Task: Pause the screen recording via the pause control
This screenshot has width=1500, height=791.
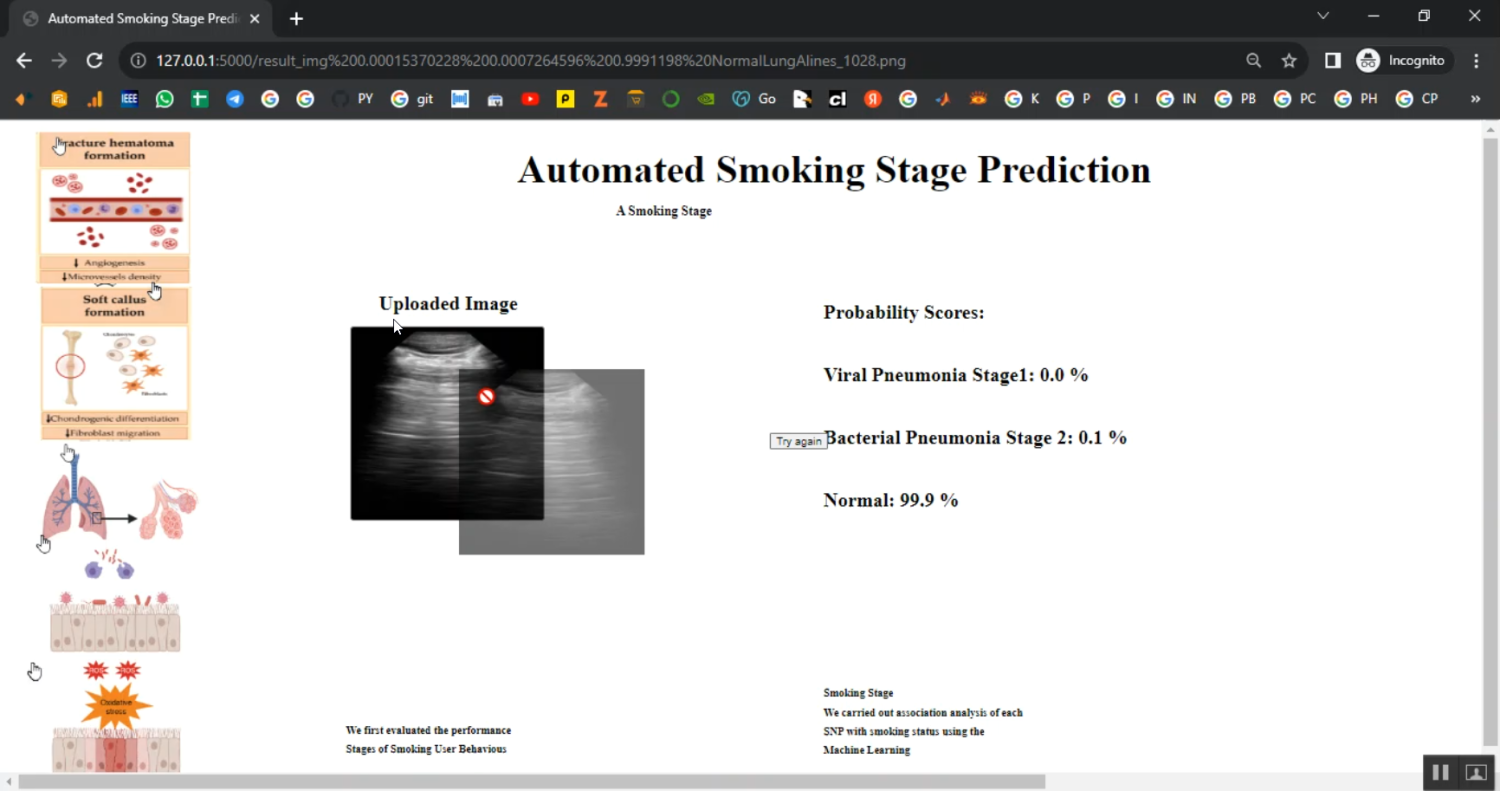Action: [1440, 772]
